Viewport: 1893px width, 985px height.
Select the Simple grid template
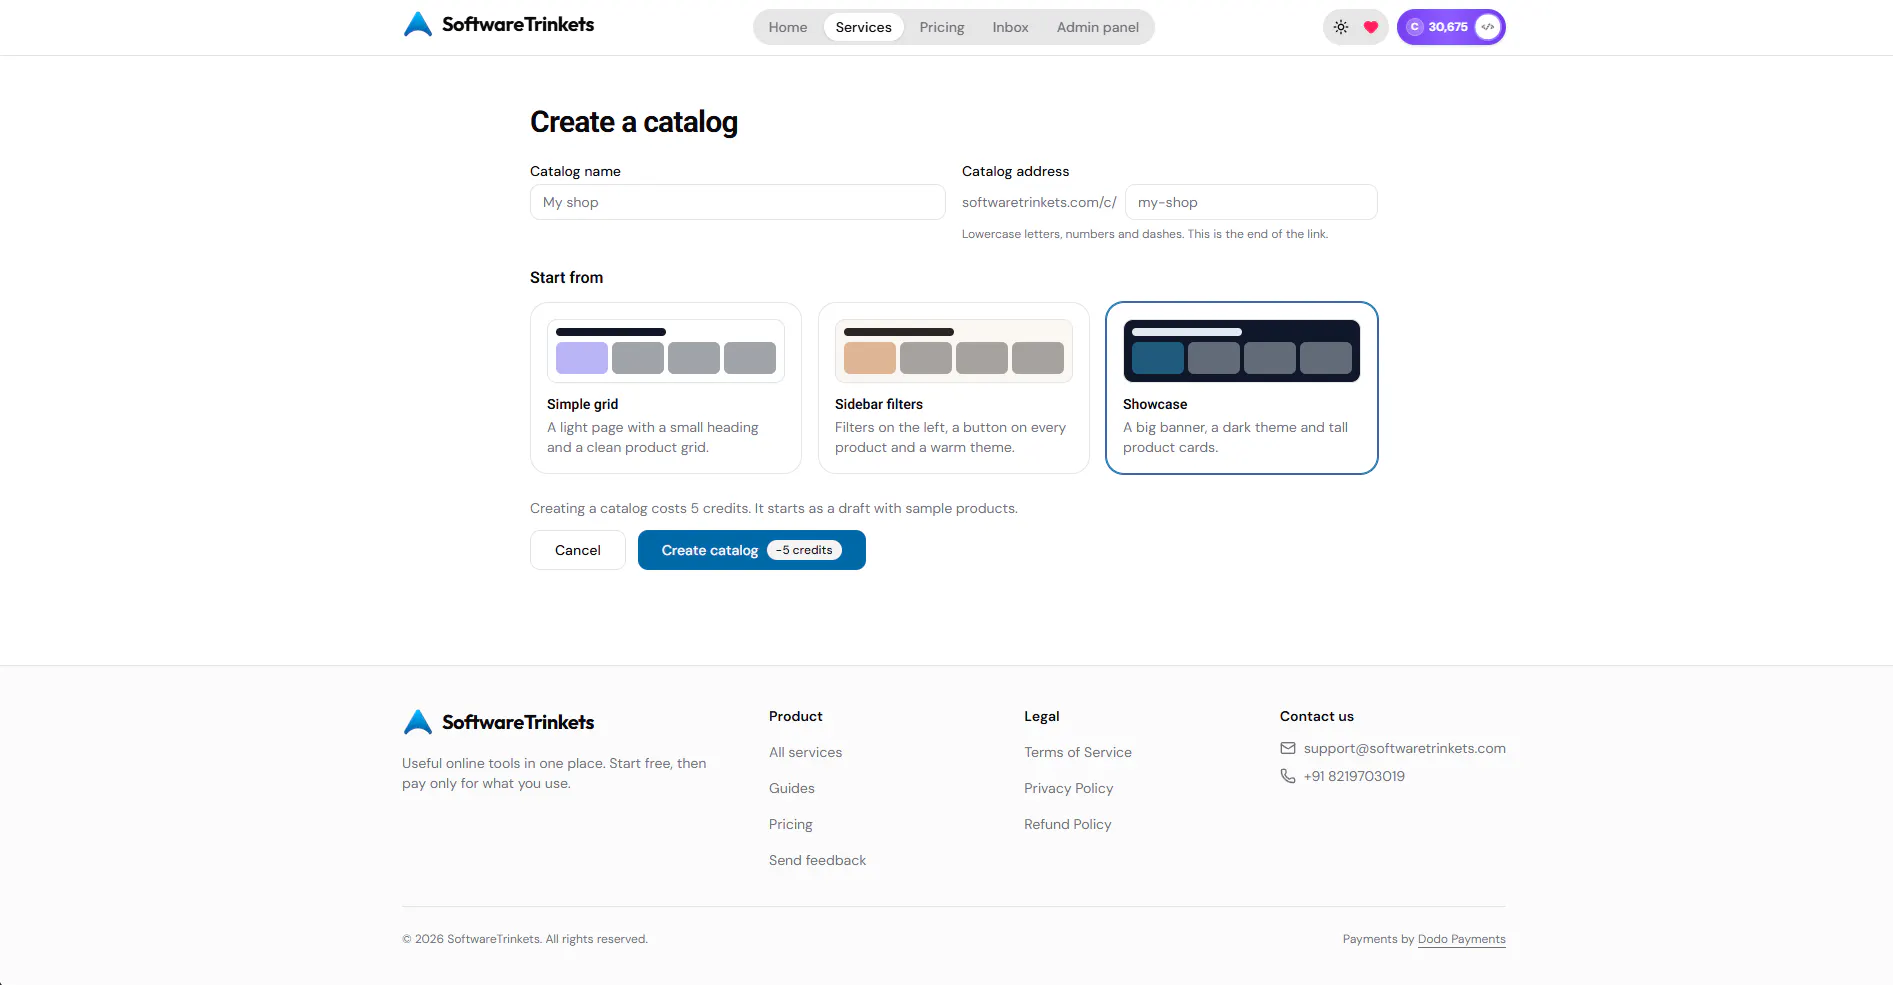click(666, 388)
